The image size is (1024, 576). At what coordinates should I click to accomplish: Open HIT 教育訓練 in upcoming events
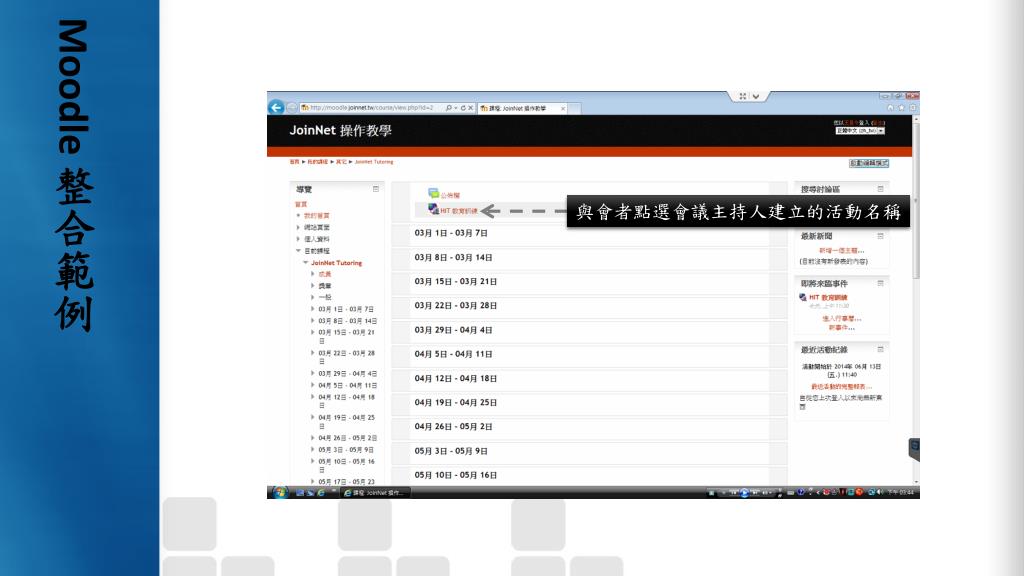point(828,298)
